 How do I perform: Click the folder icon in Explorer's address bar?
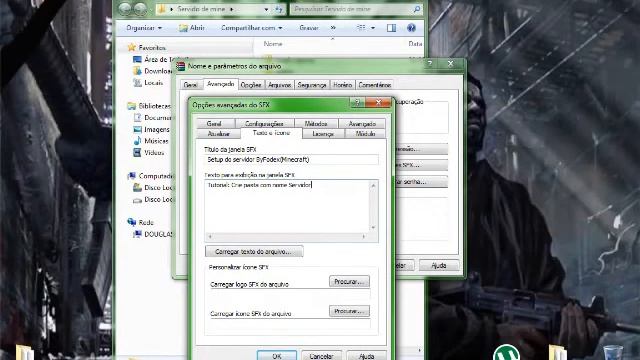[162, 9]
